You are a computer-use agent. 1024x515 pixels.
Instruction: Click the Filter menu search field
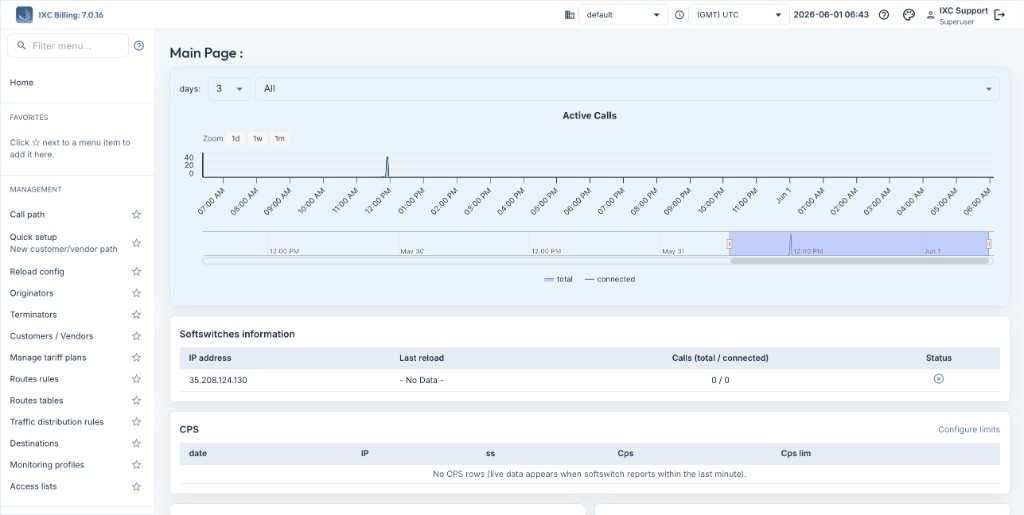point(68,46)
